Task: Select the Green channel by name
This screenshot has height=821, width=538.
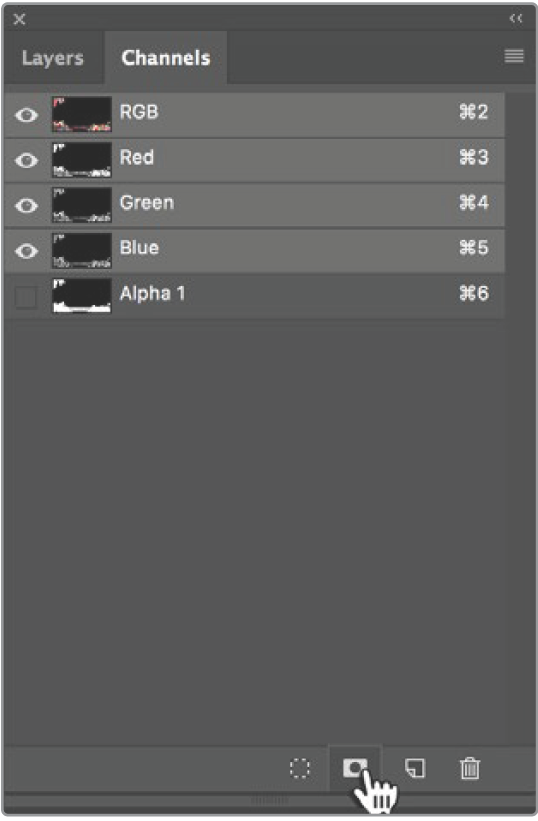Action: tap(147, 203)
